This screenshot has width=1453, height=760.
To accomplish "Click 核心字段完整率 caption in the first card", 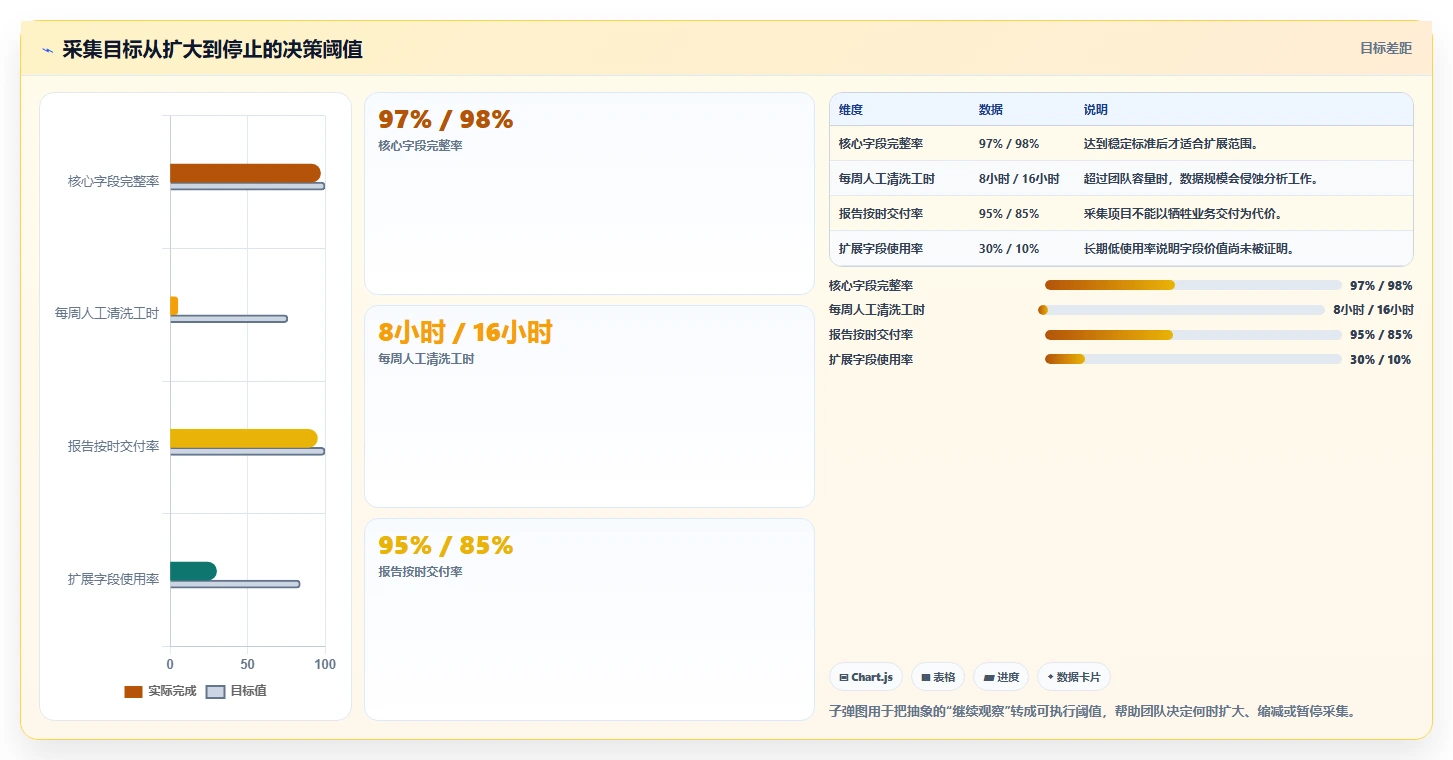I will tap(420, 146).
